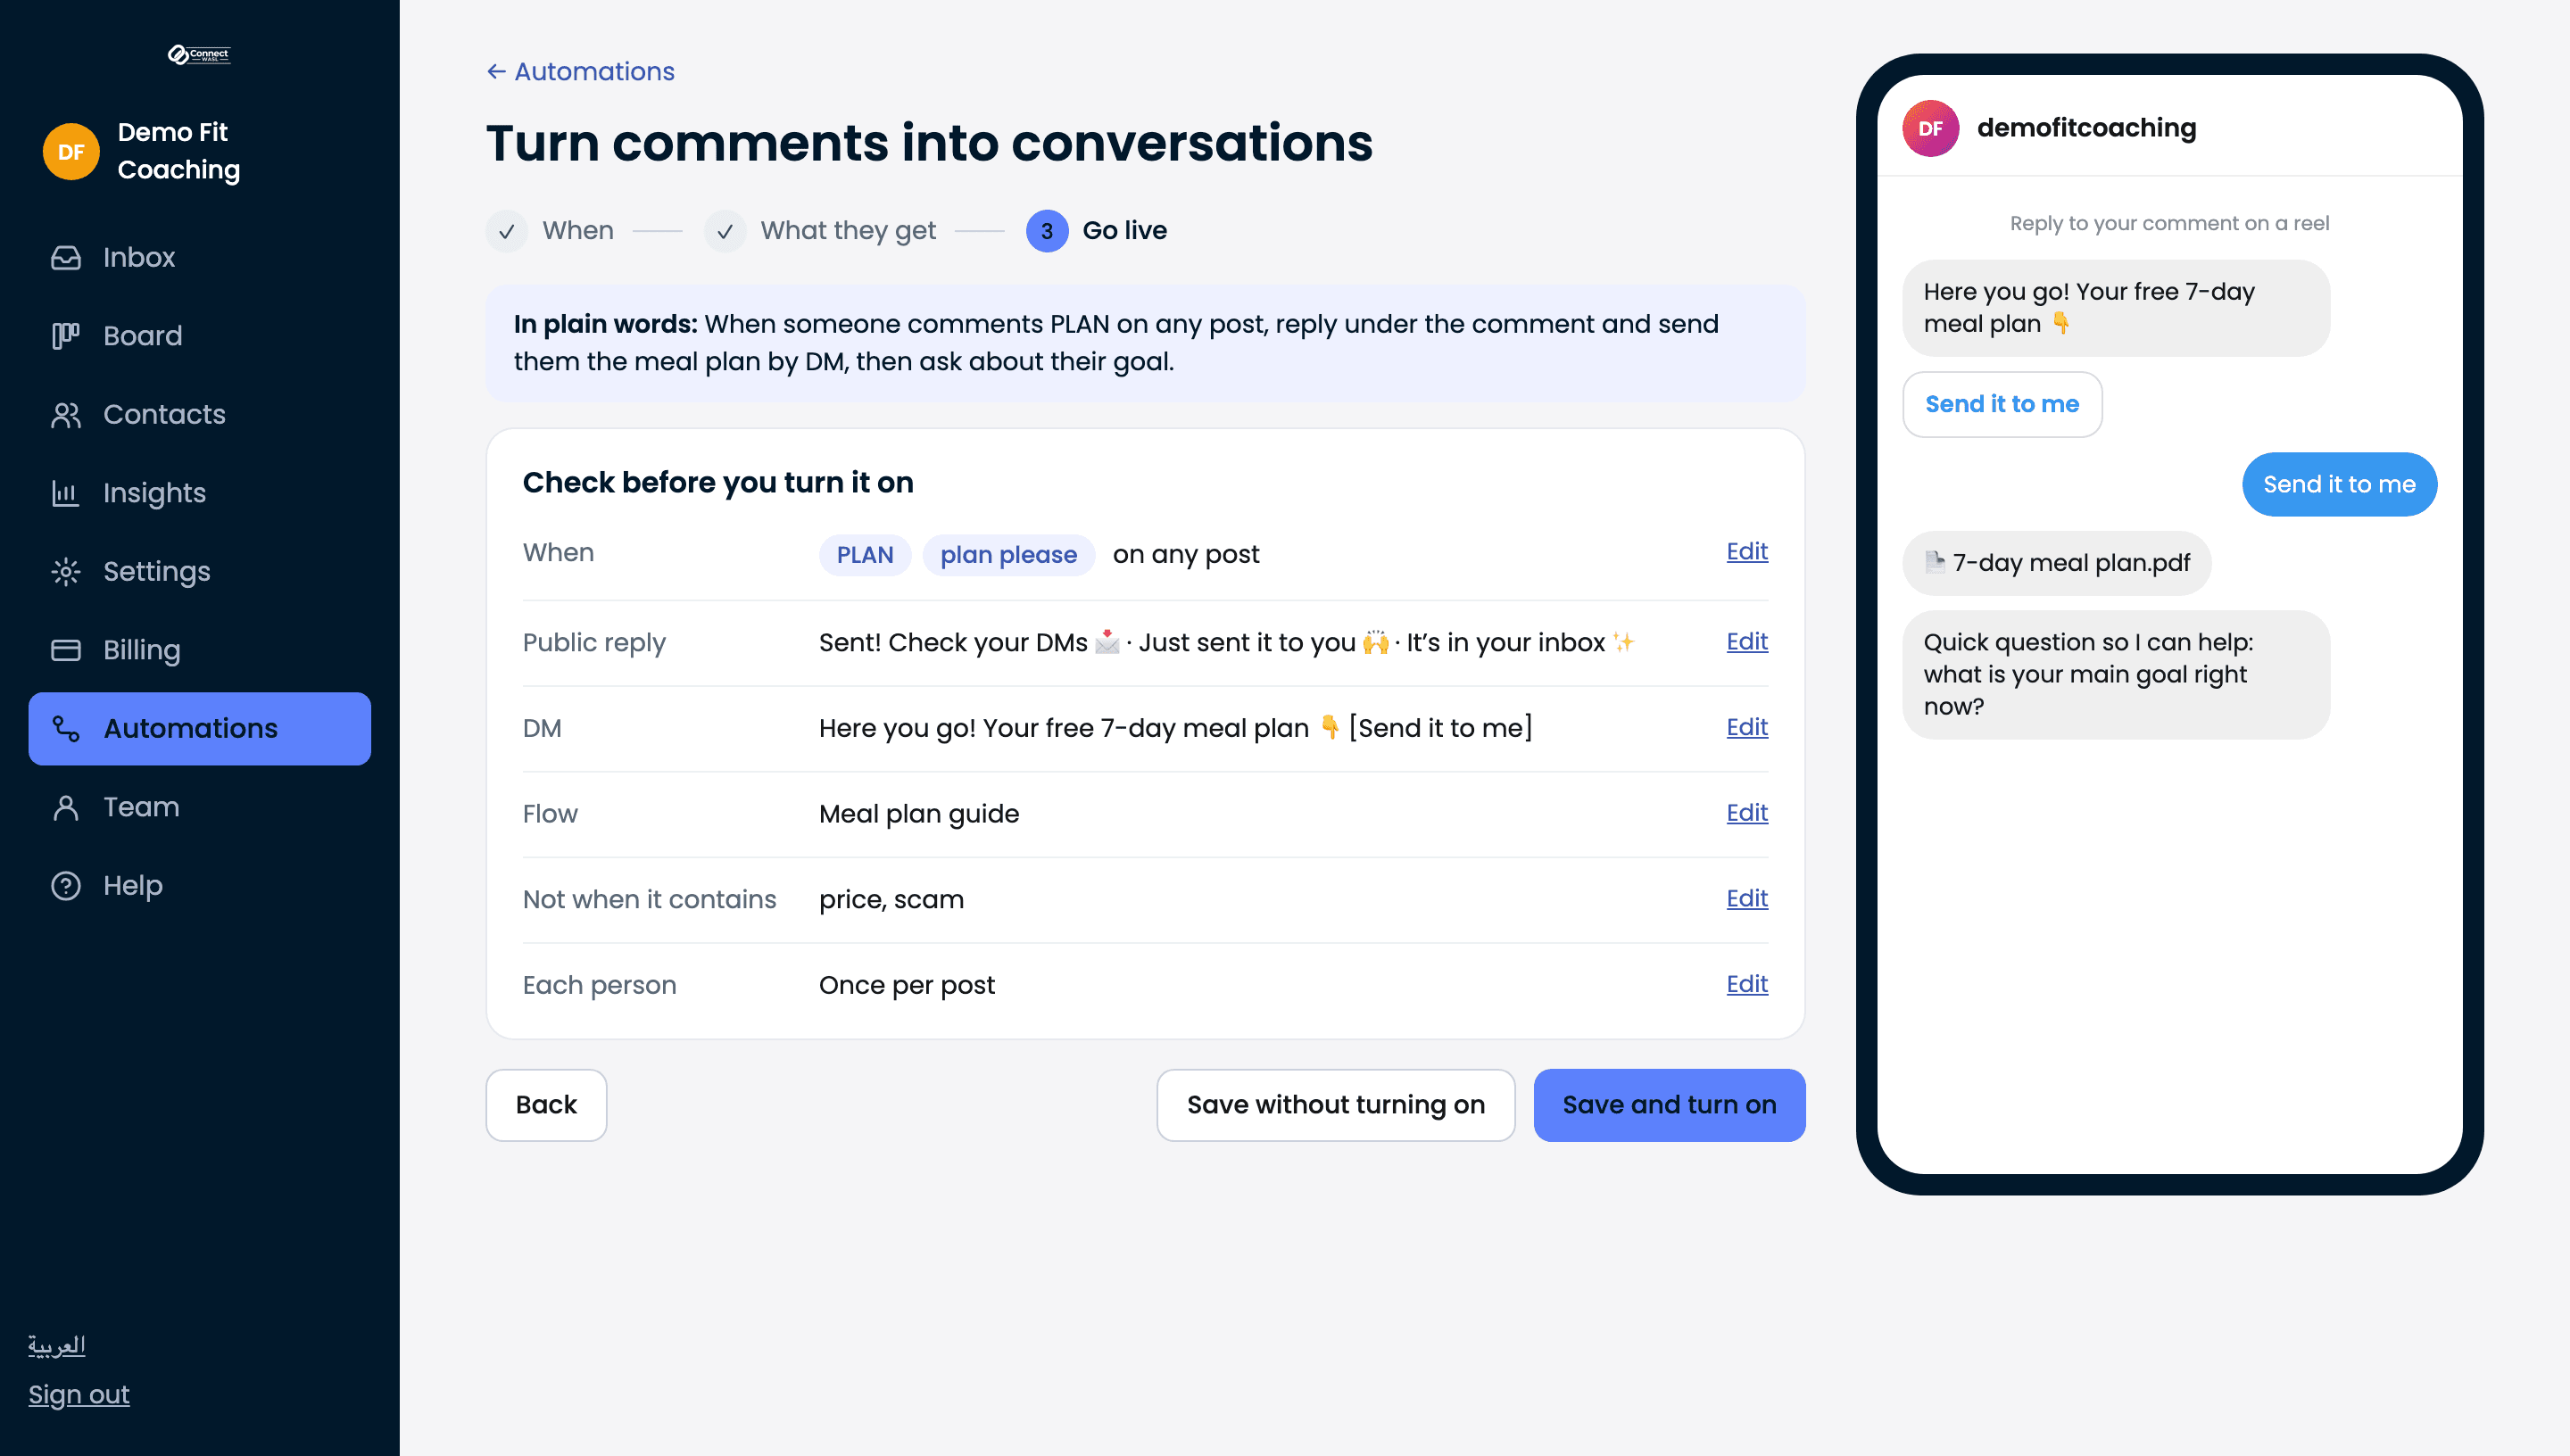Viewport: 2570px width, 1456px height.
Task: Click the orange DF account avatar
Action: tap(71, 151)
